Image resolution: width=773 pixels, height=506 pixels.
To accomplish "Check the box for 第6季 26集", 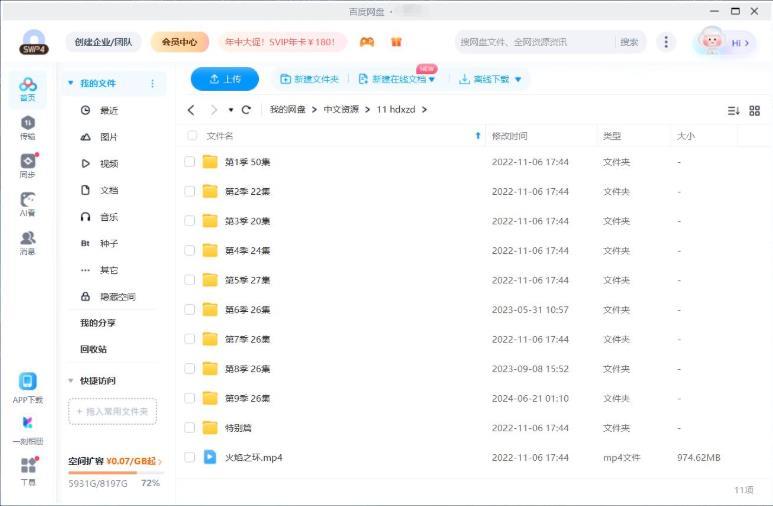I will [189, 310].
